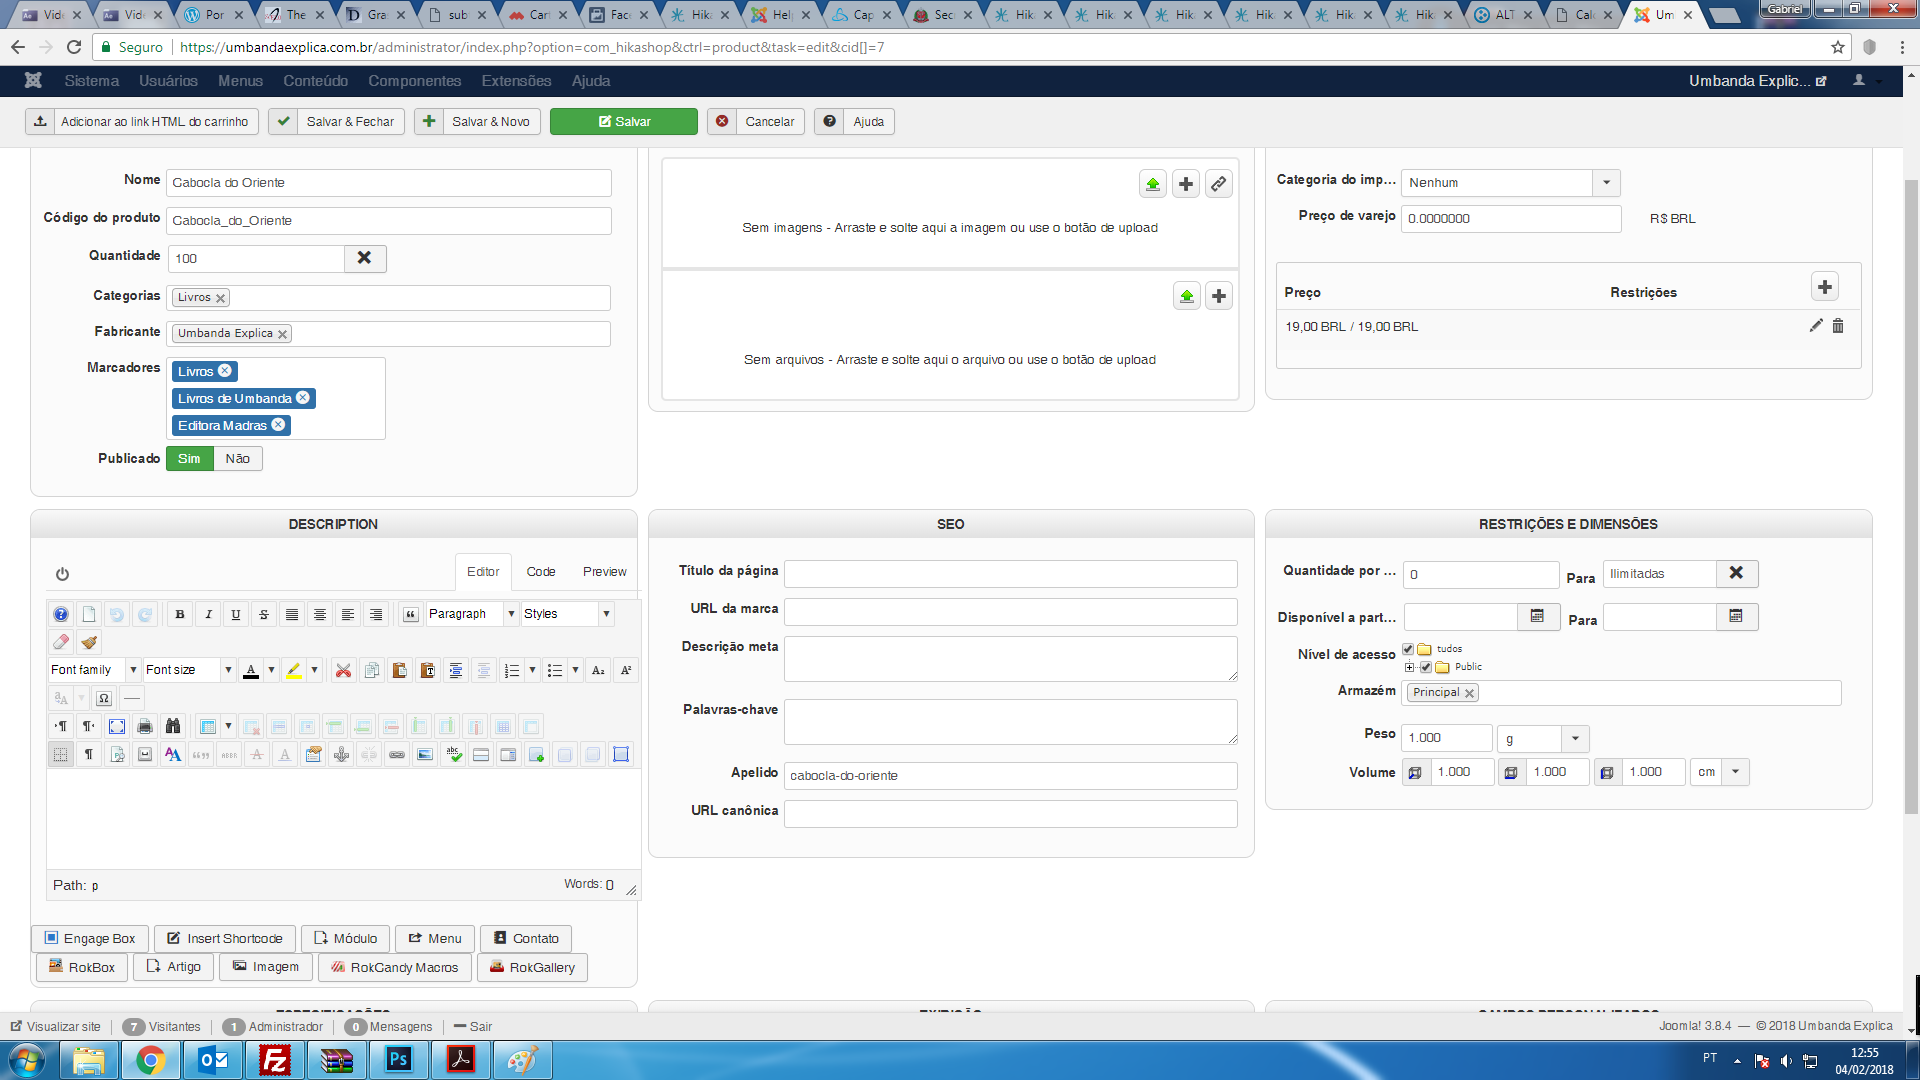Click the print icon in editor toolbar
The width and height of the screenshot is (1920, 1080).
(145, 726)
